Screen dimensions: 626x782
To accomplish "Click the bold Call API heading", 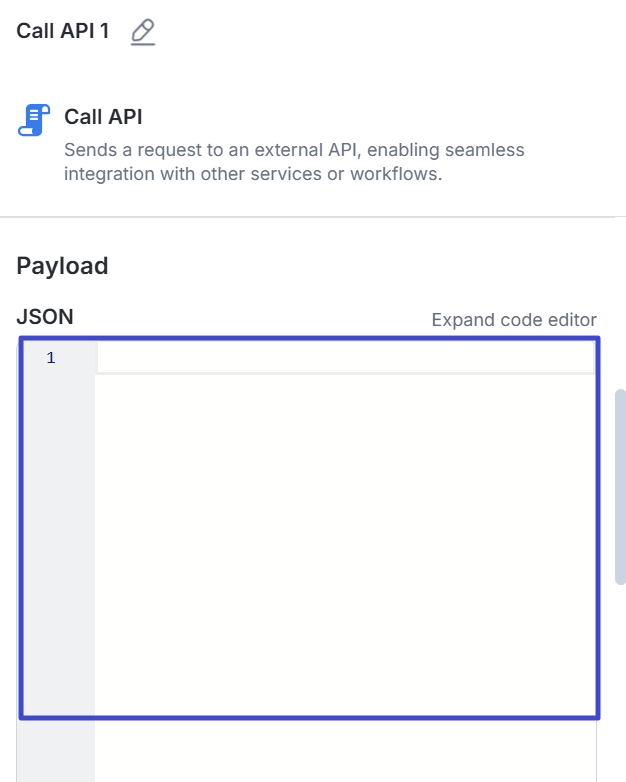I will pos(103,117).
